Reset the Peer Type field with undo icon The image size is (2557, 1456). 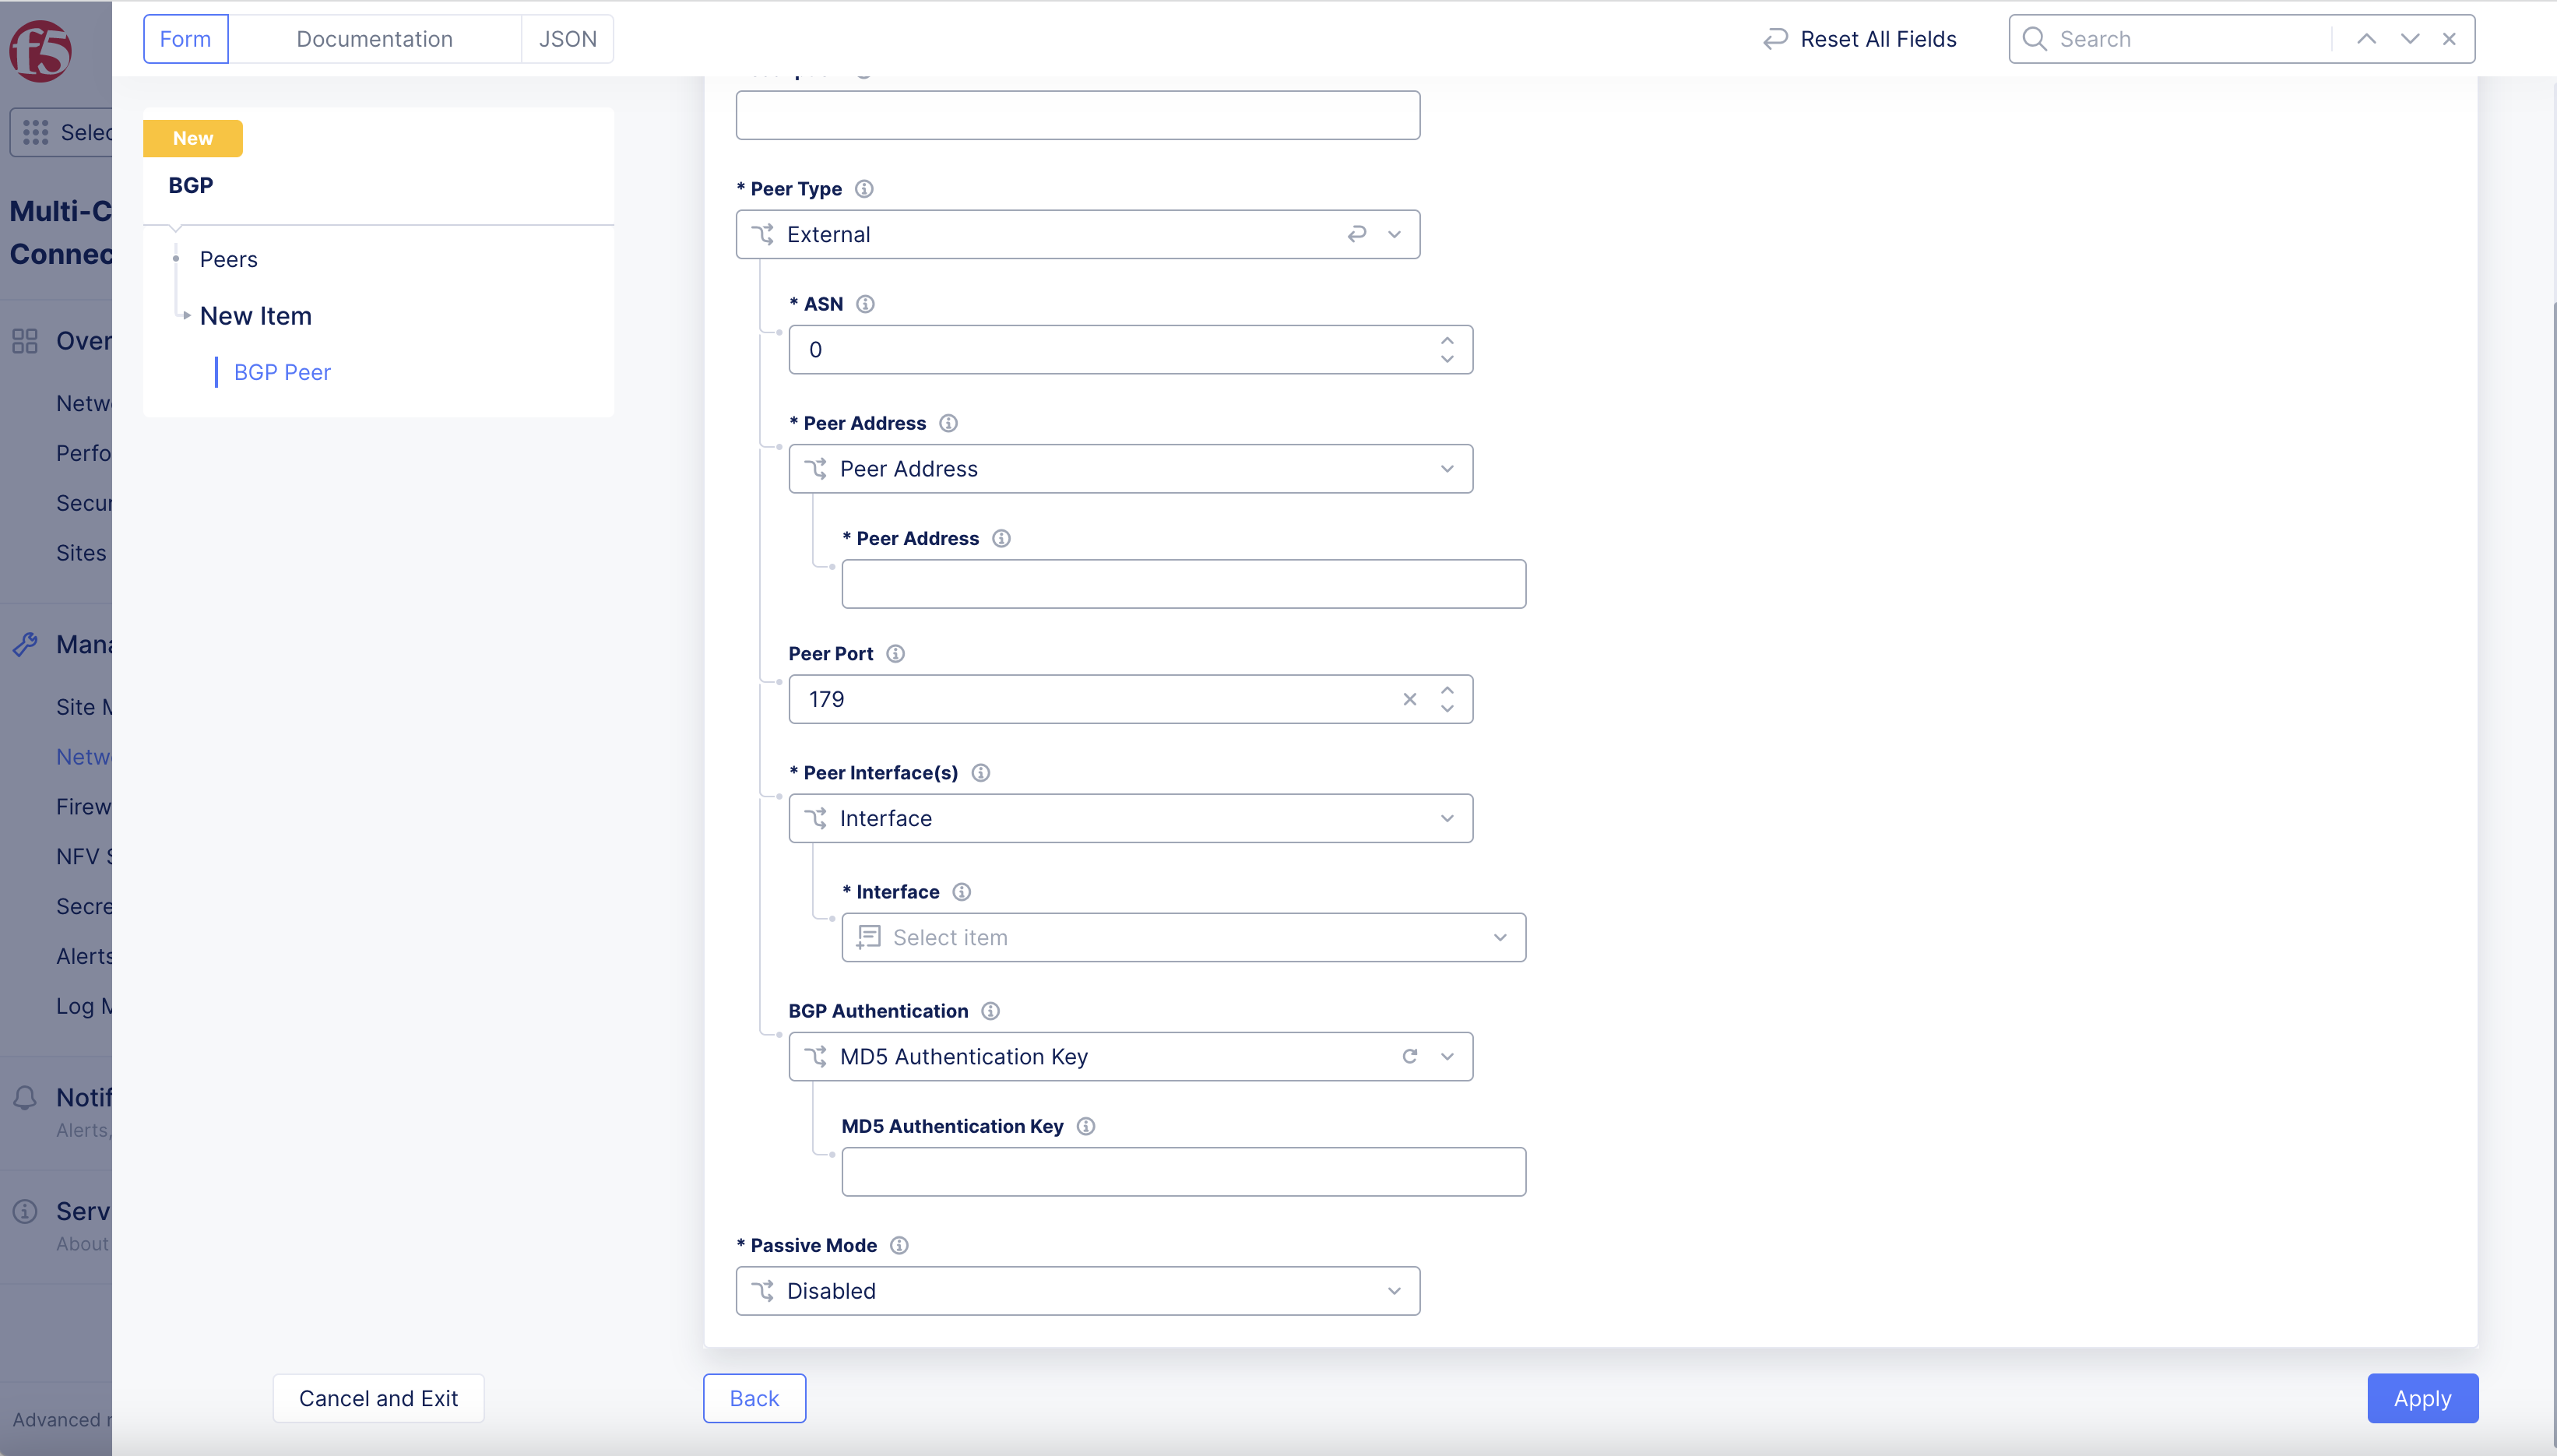coord(1356,234)
